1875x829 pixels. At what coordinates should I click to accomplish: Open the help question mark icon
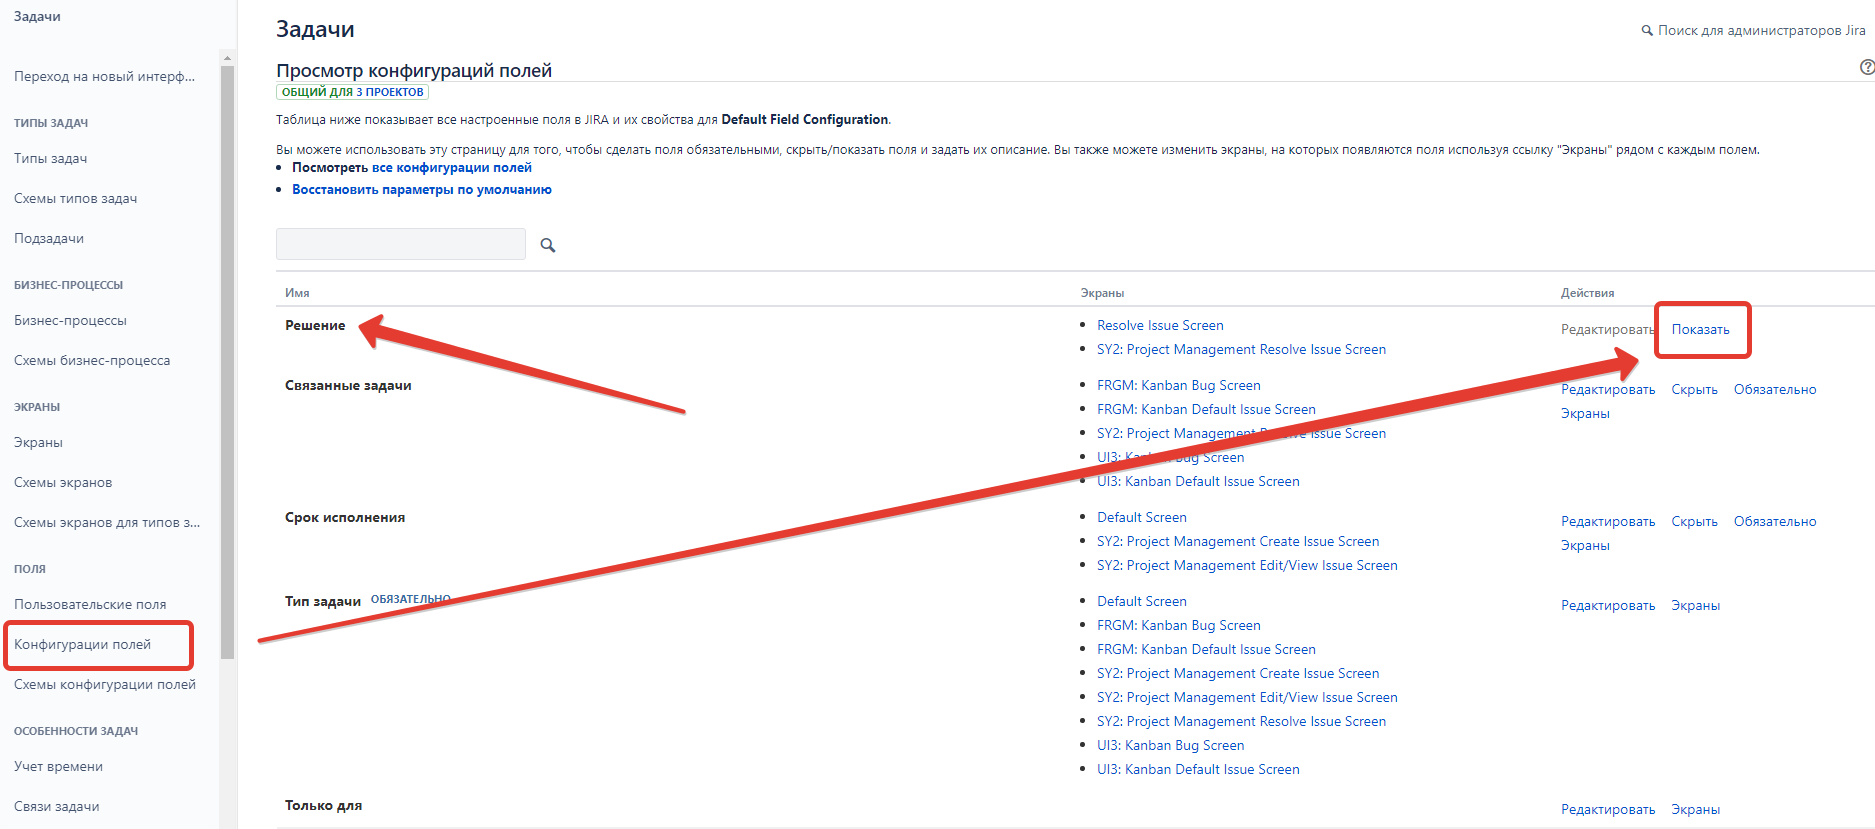[x=1866, y=67]
